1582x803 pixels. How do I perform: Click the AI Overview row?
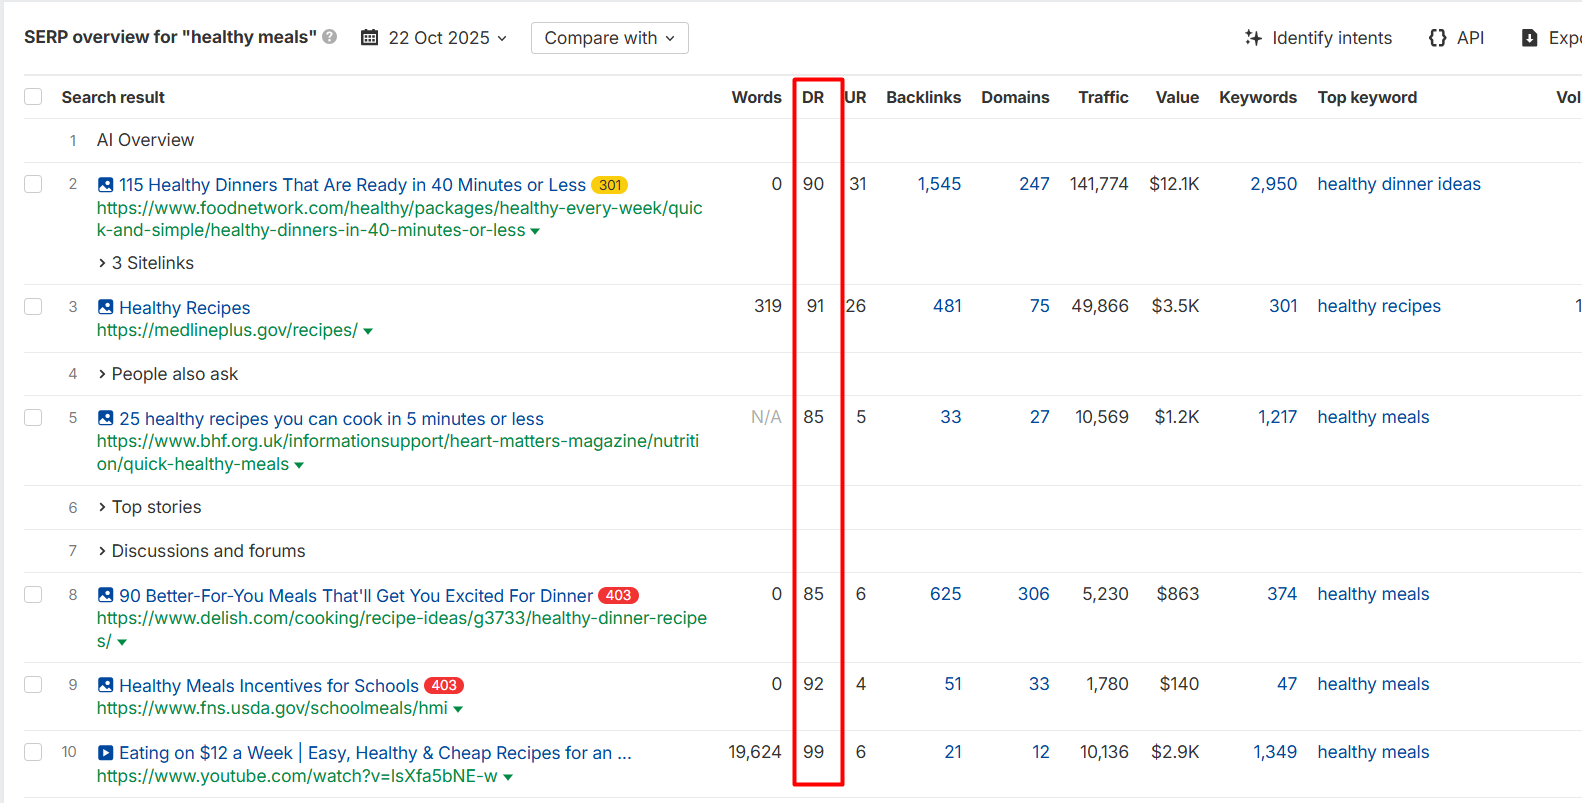[x=145, y=140]
